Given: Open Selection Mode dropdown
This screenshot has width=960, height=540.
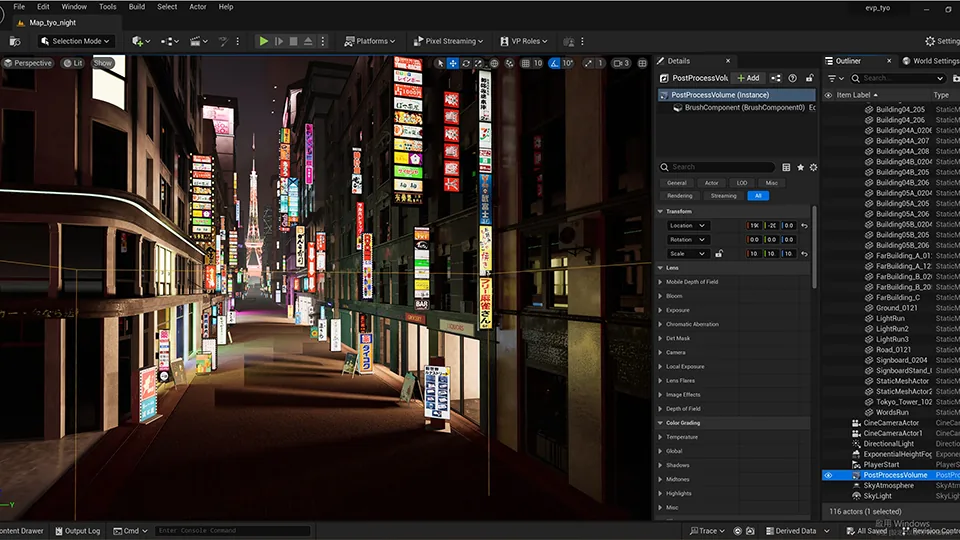Looking at the screenshot, I should click(x=75, y=41).
